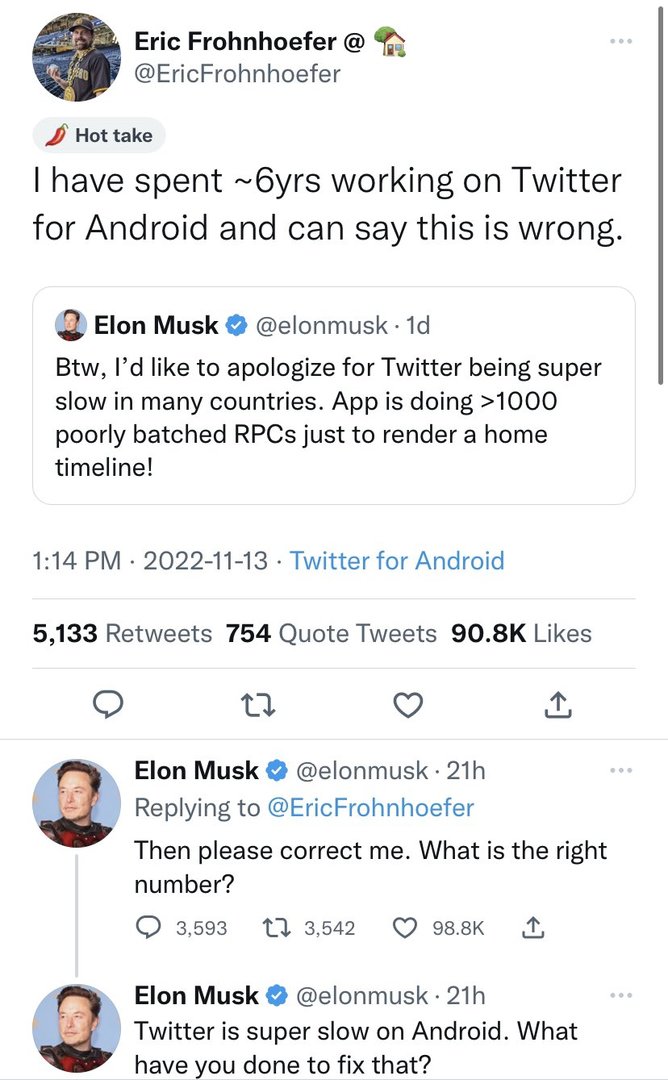Reply to Eric Frohnhoefer's main tweet

(107, 706)
